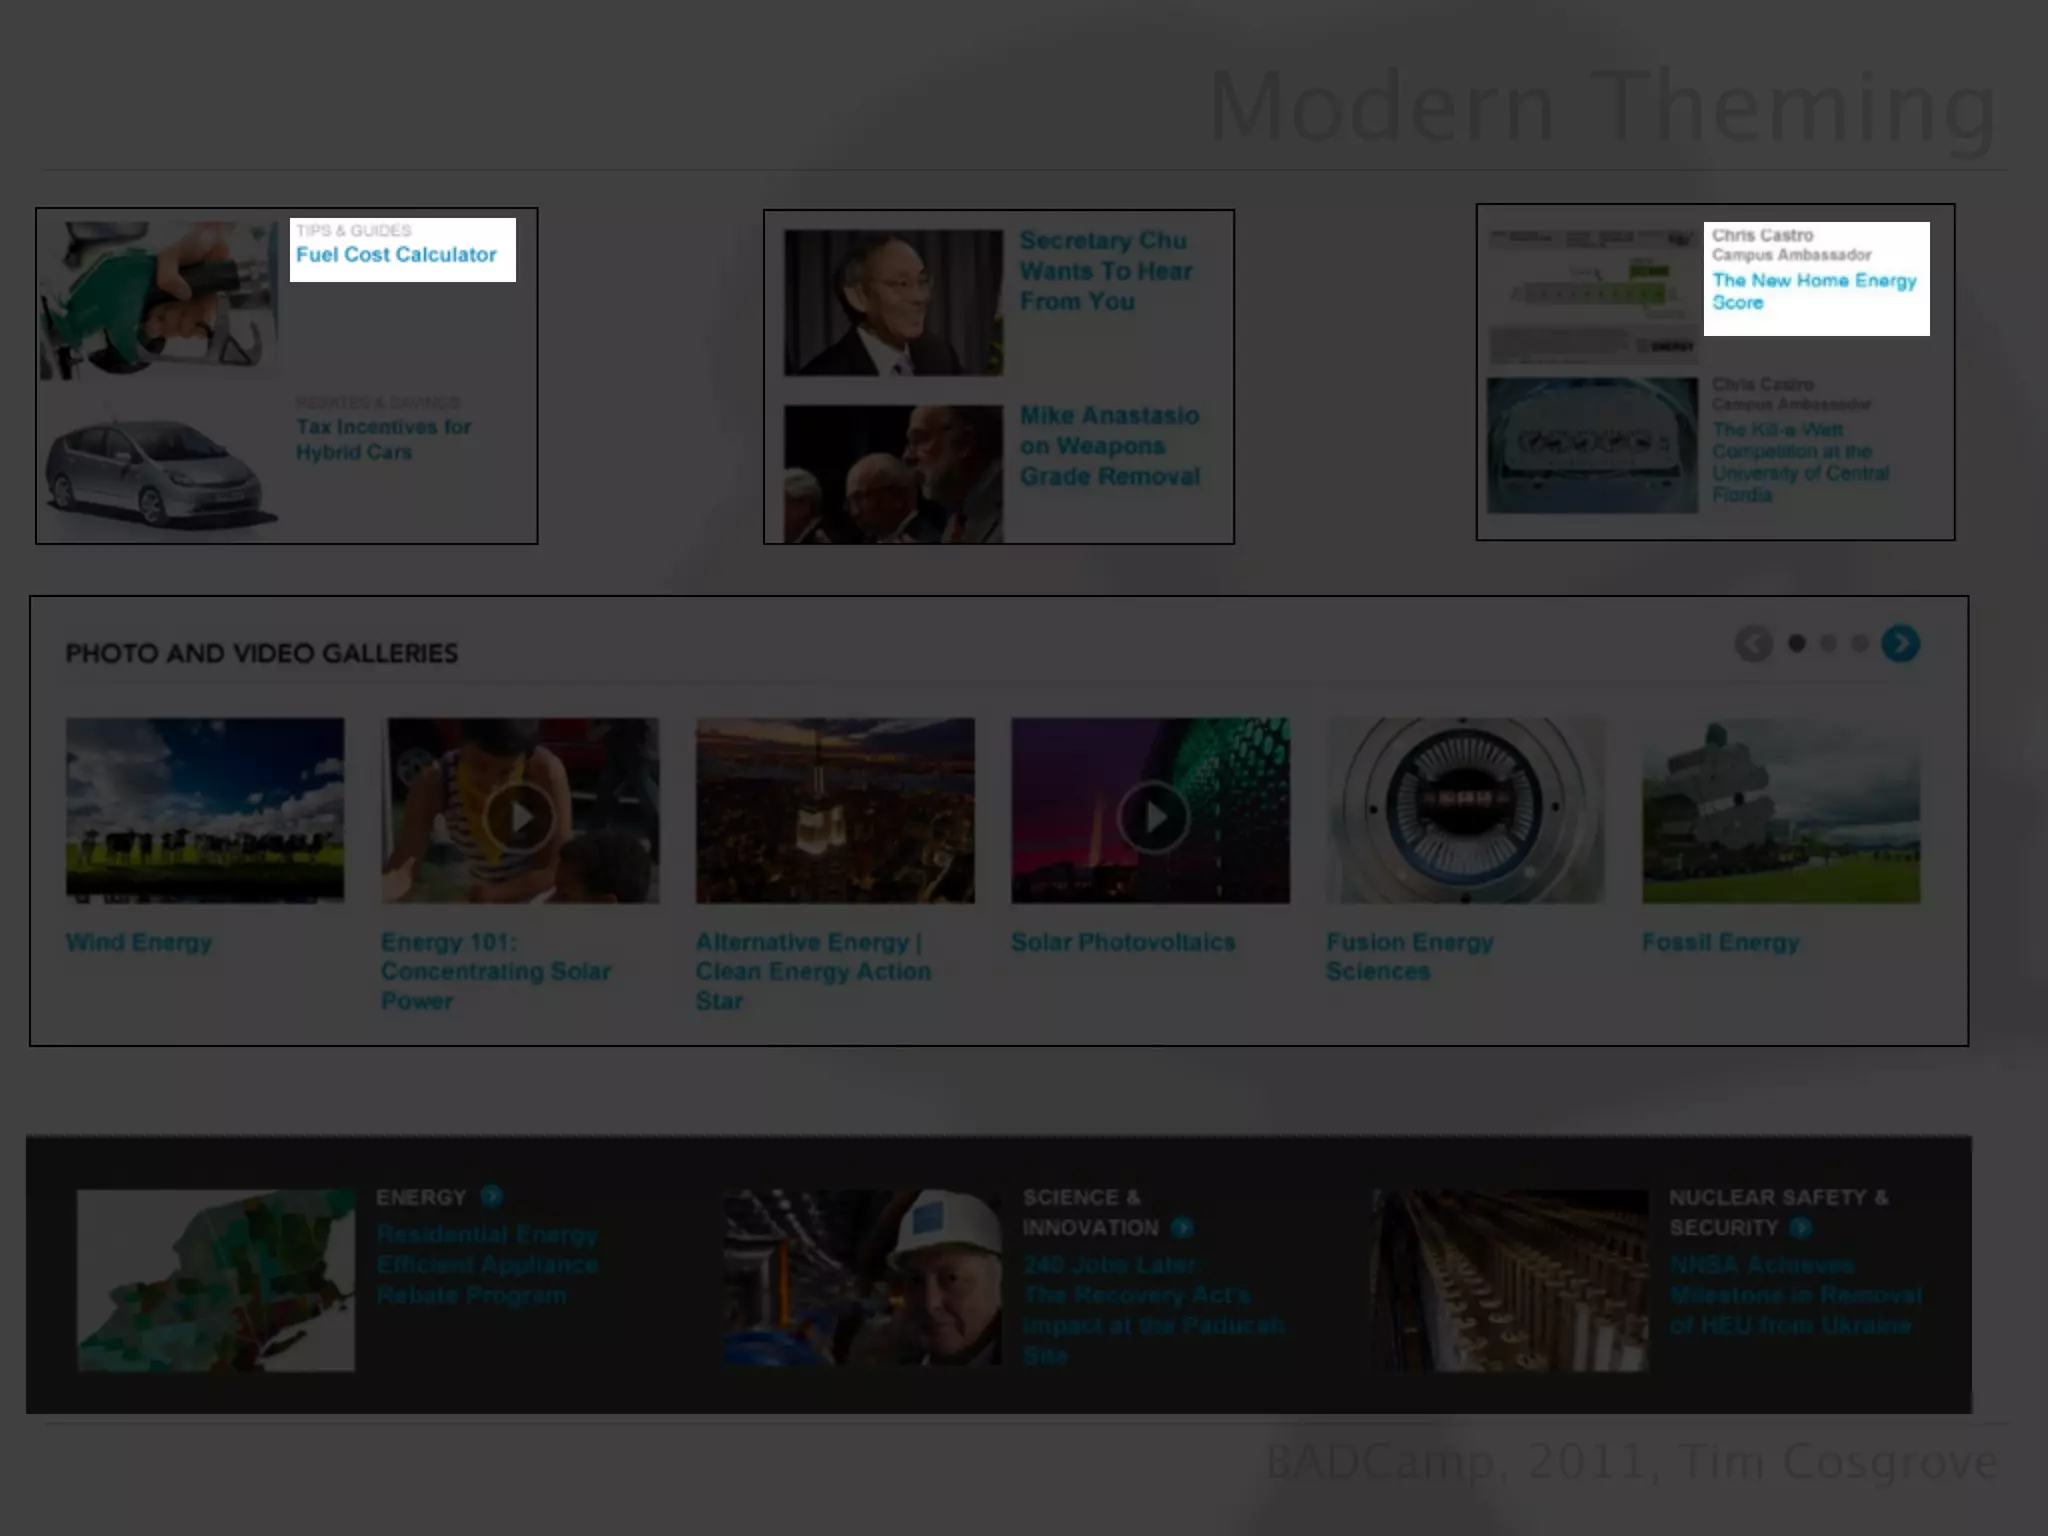Open Tax Incentives for Hybrid Cars link
Image resolution: width=2048 pixels, height=1536 pixels.
click(383, 439)
